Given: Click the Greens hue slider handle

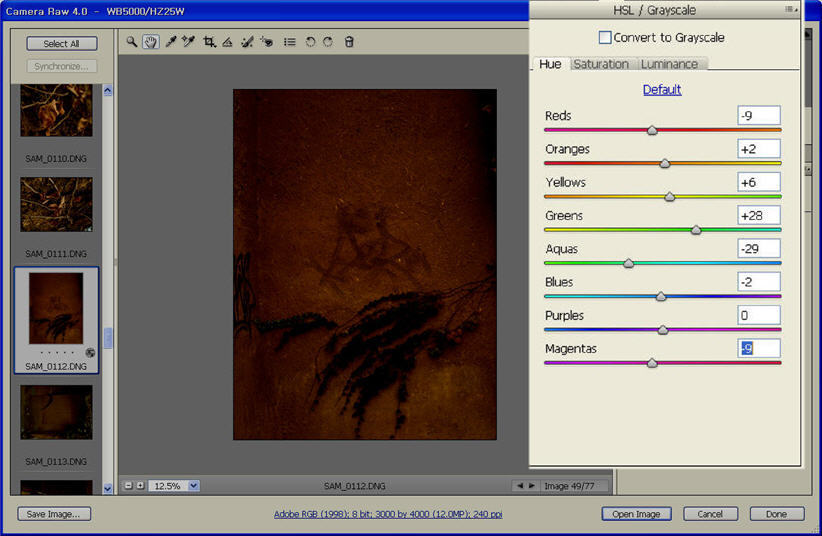Looking at the screenshot, I should coord(696,230).
